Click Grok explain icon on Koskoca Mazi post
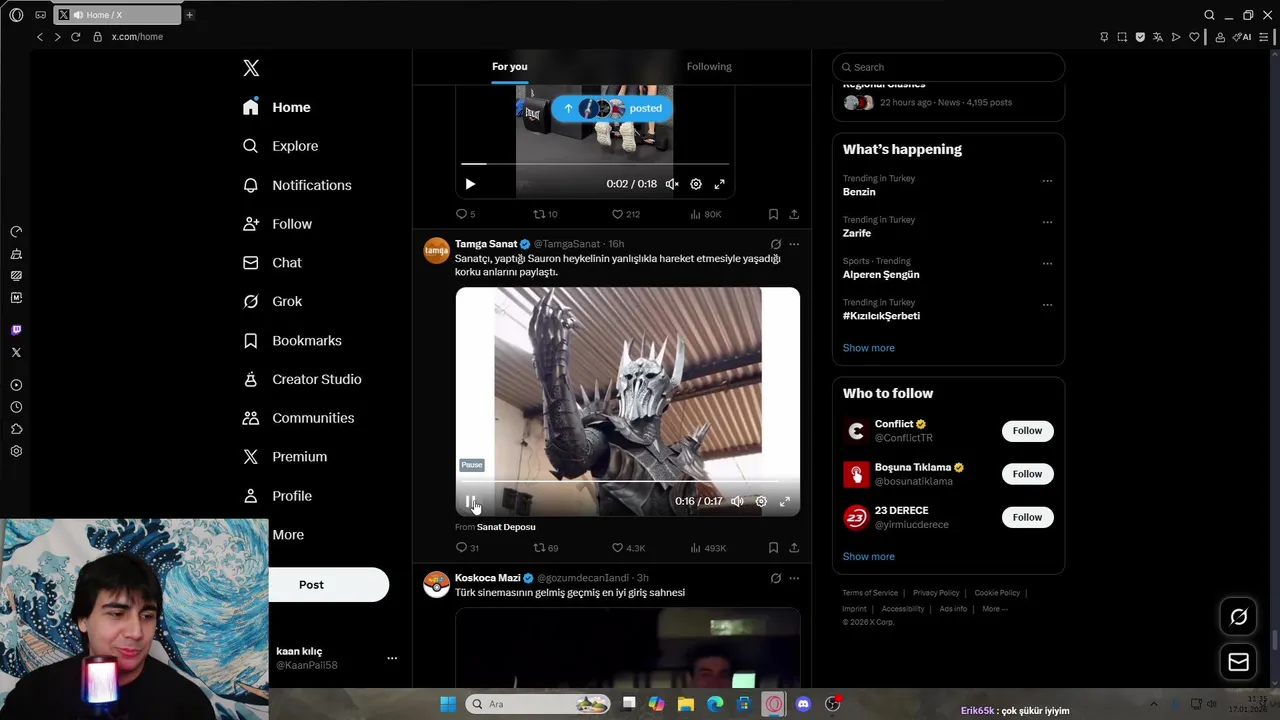The image size is (1280, 720). coord(775,578)
